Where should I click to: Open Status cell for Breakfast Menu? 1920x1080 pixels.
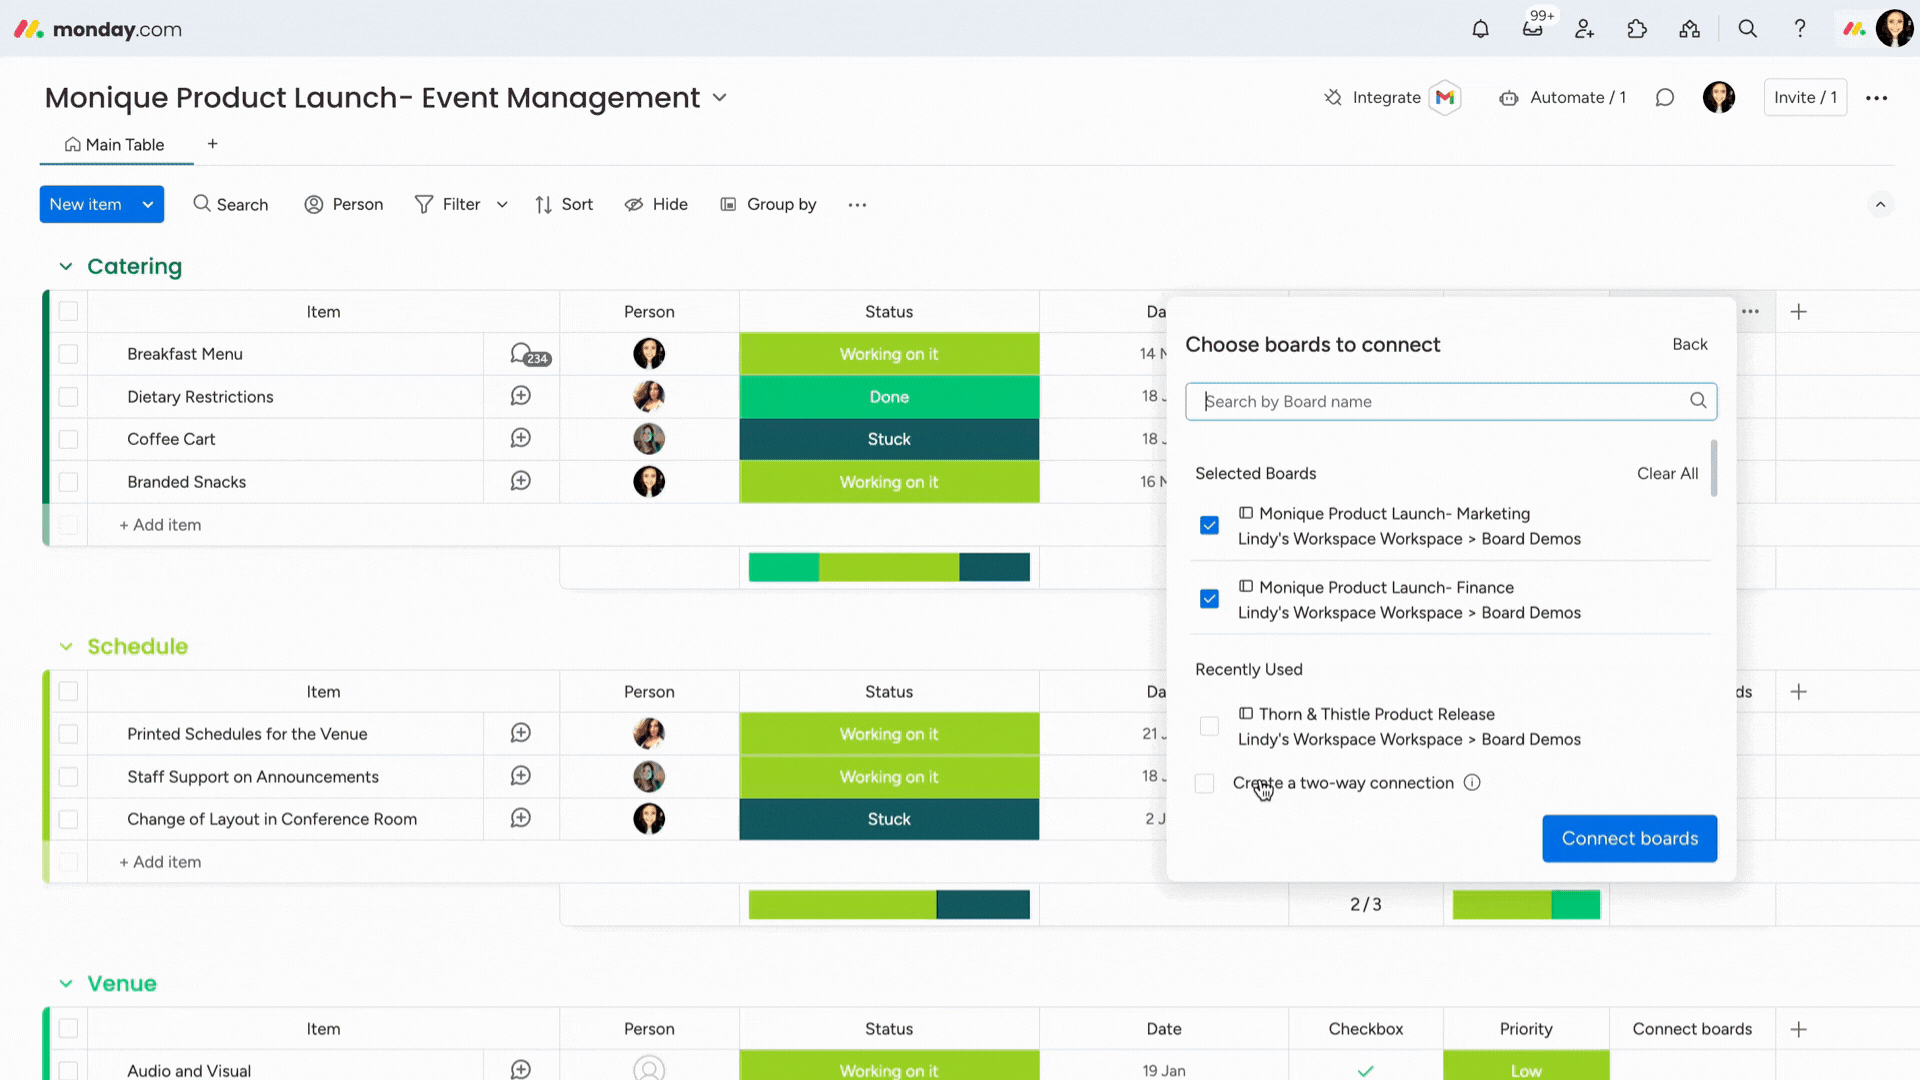tap(889, 354)
